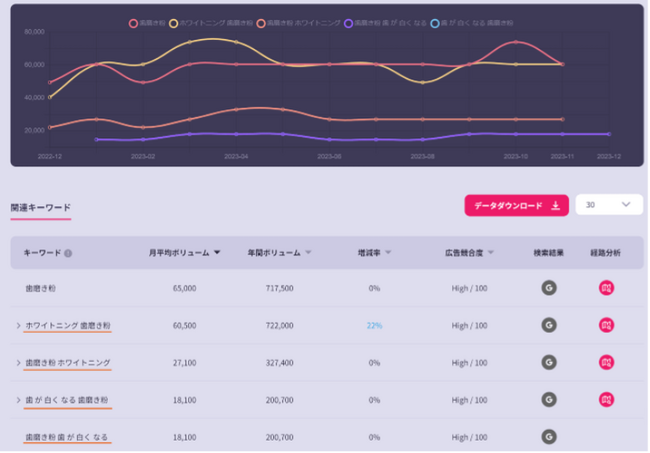
Task: Click info icon next to キーワード header
Action: (68, 253)
